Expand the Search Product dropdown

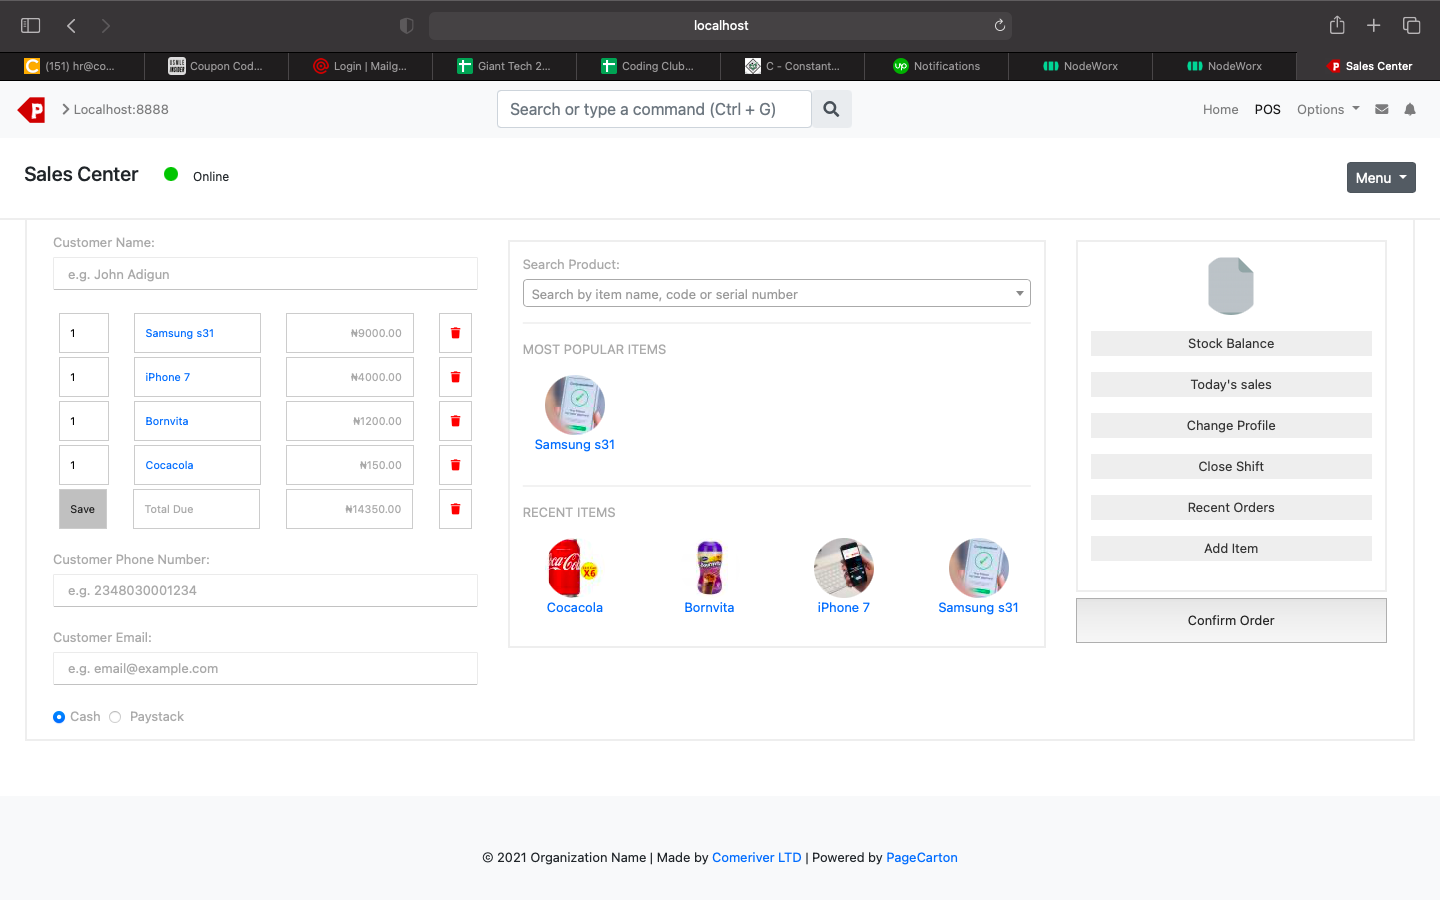(1019, 294)
